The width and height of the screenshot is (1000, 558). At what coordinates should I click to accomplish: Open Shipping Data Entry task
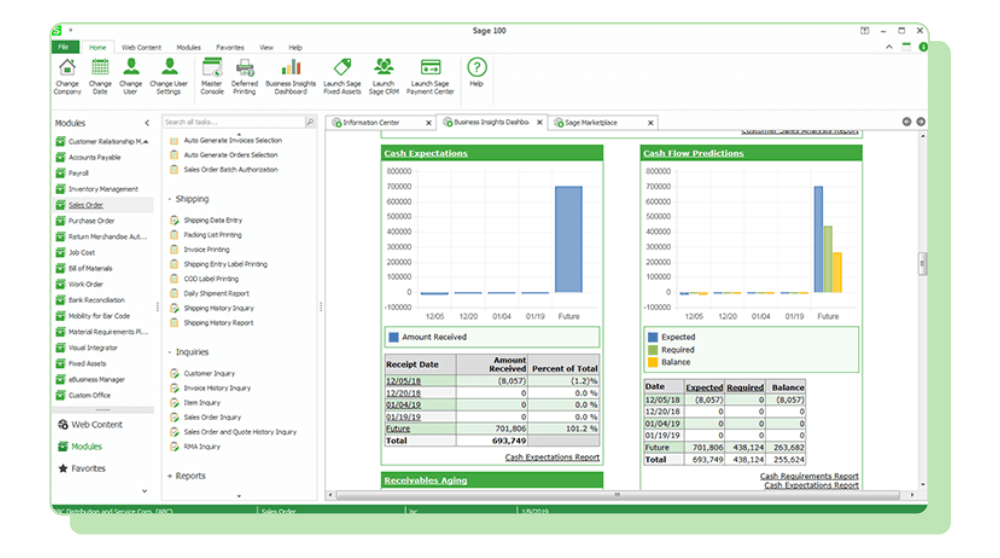click(212, 220)
